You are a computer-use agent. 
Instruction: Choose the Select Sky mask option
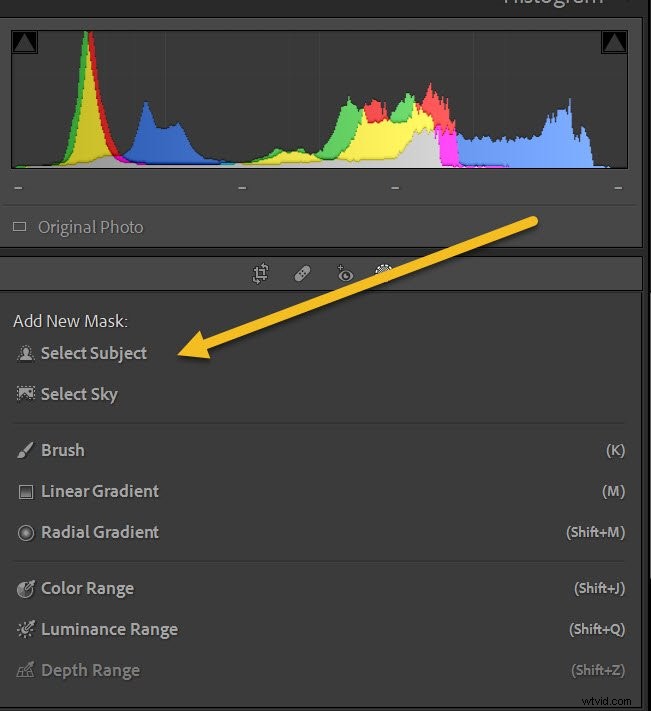click(x=79, y=394)
